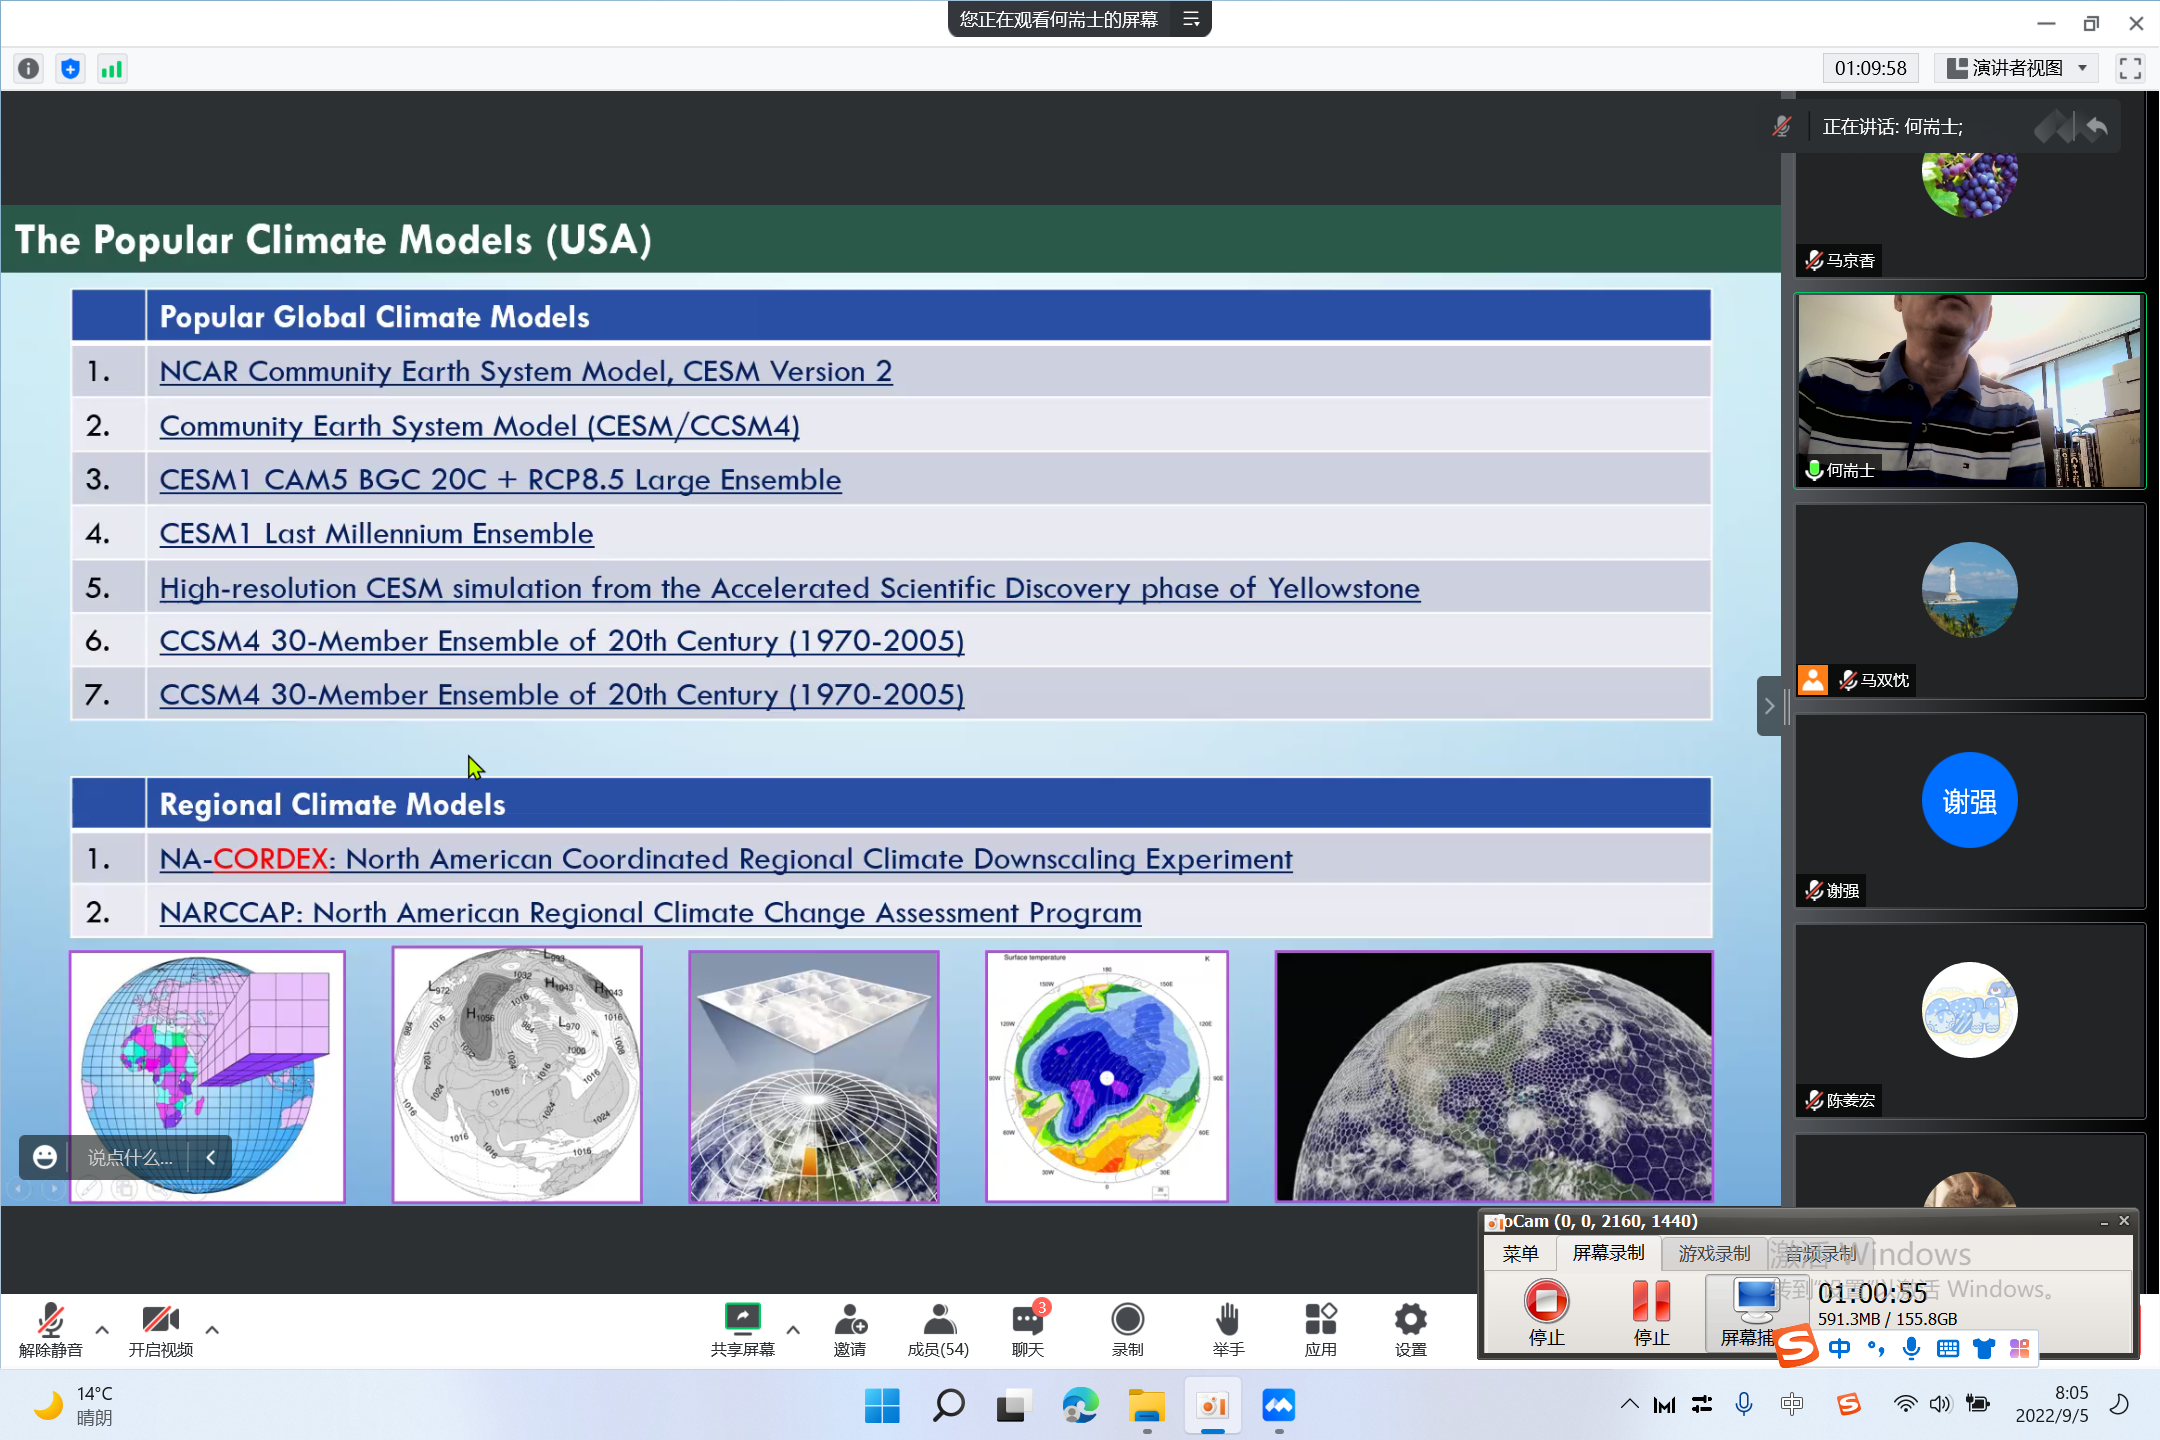The width and height of the screenshot is (2160, 1440).
Task: Open Sogou IME soft keyboard icon
Action: (x=1948, y=1348)
